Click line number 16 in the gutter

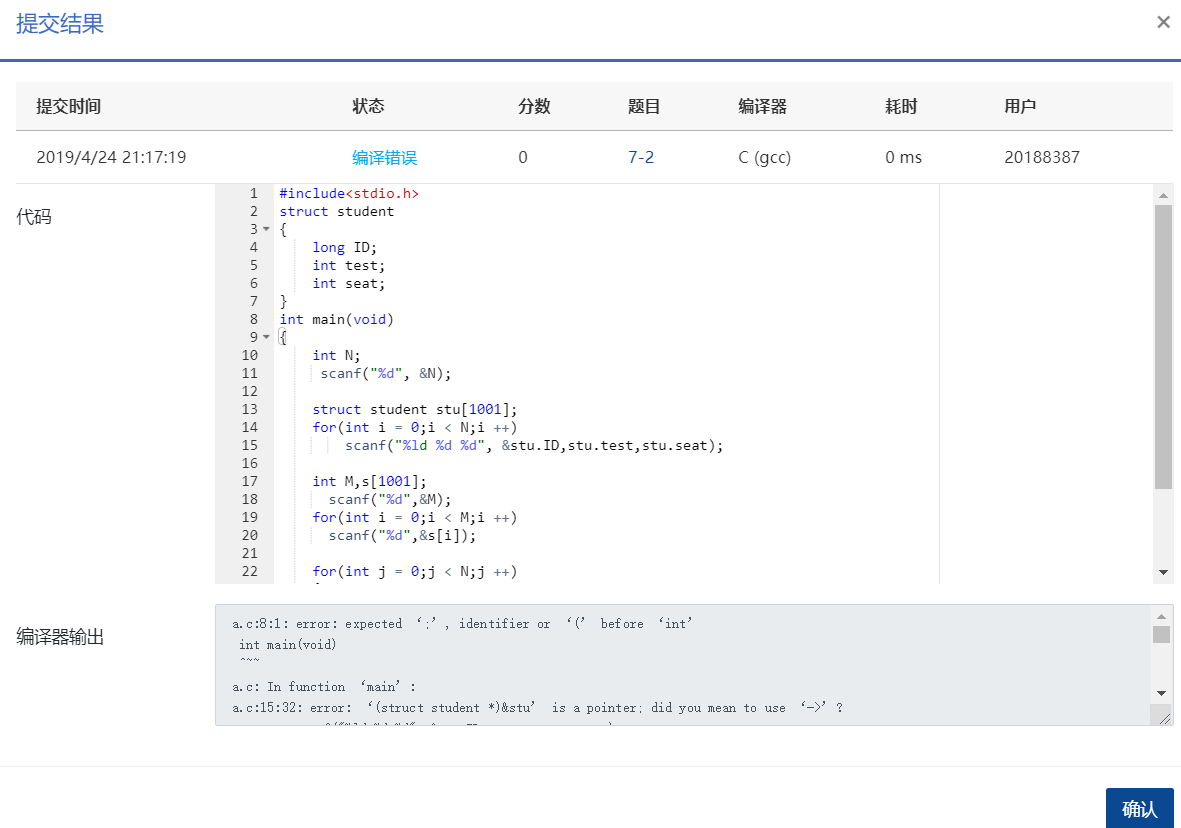[249, 463]
